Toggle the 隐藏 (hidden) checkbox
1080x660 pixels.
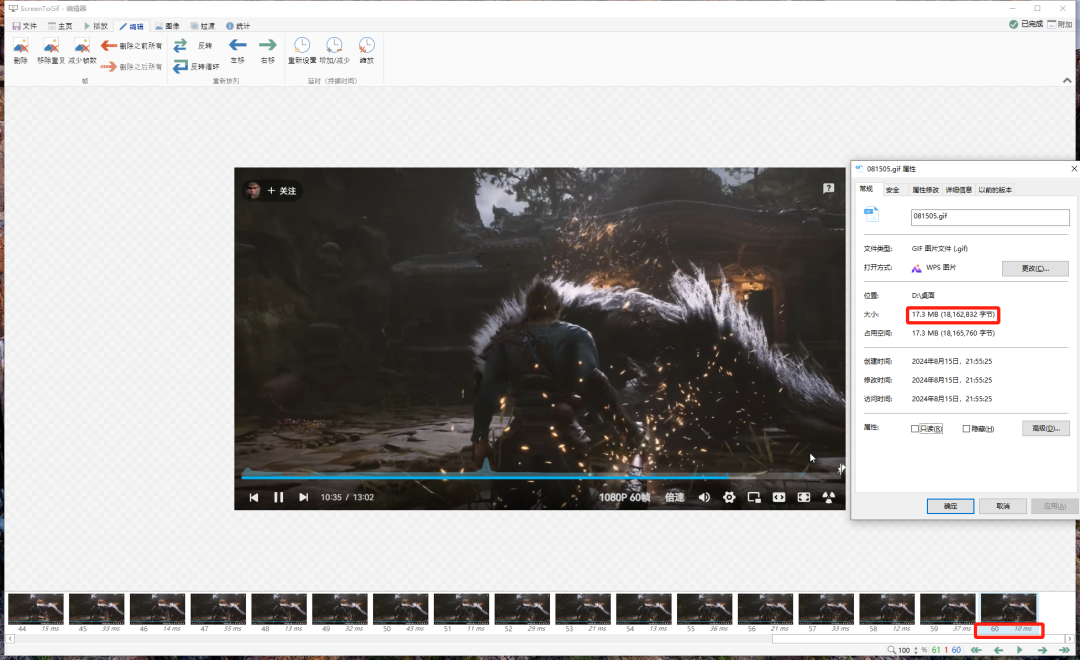point(966,429)
